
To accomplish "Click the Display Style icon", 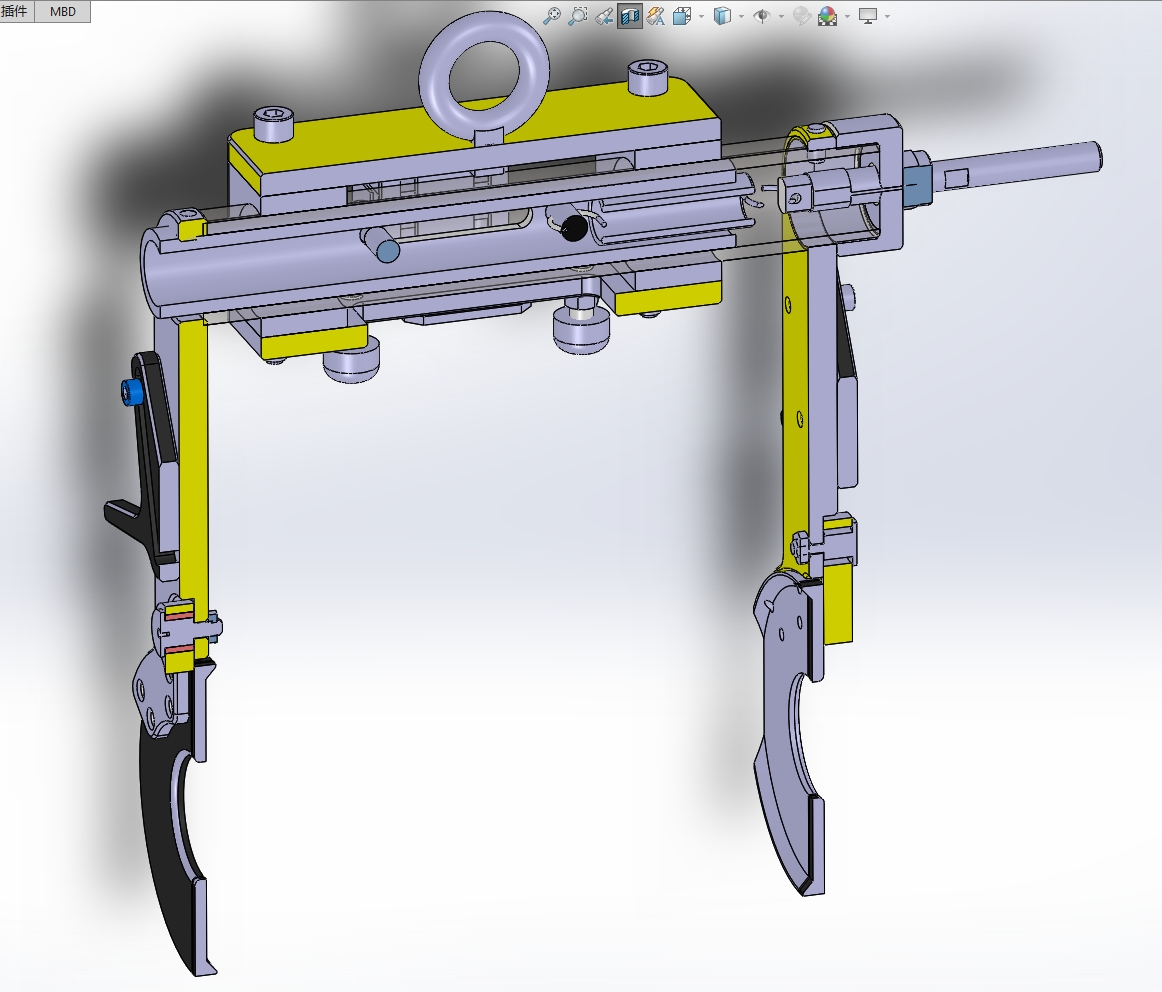I will 722,16.
